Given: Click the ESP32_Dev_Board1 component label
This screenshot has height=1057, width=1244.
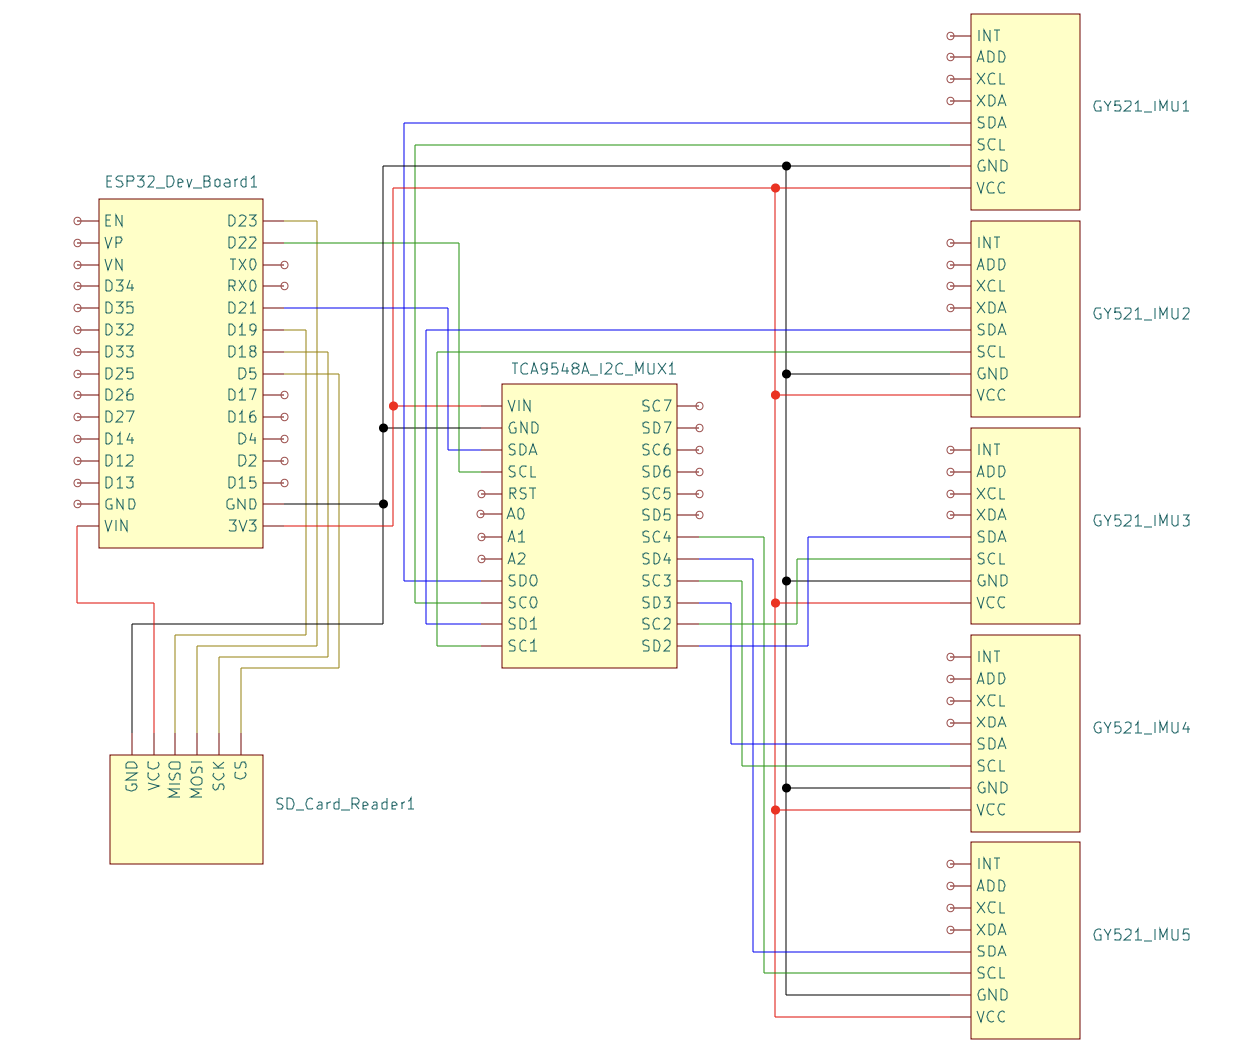Looking at the screenshot, I should [181, 182].
